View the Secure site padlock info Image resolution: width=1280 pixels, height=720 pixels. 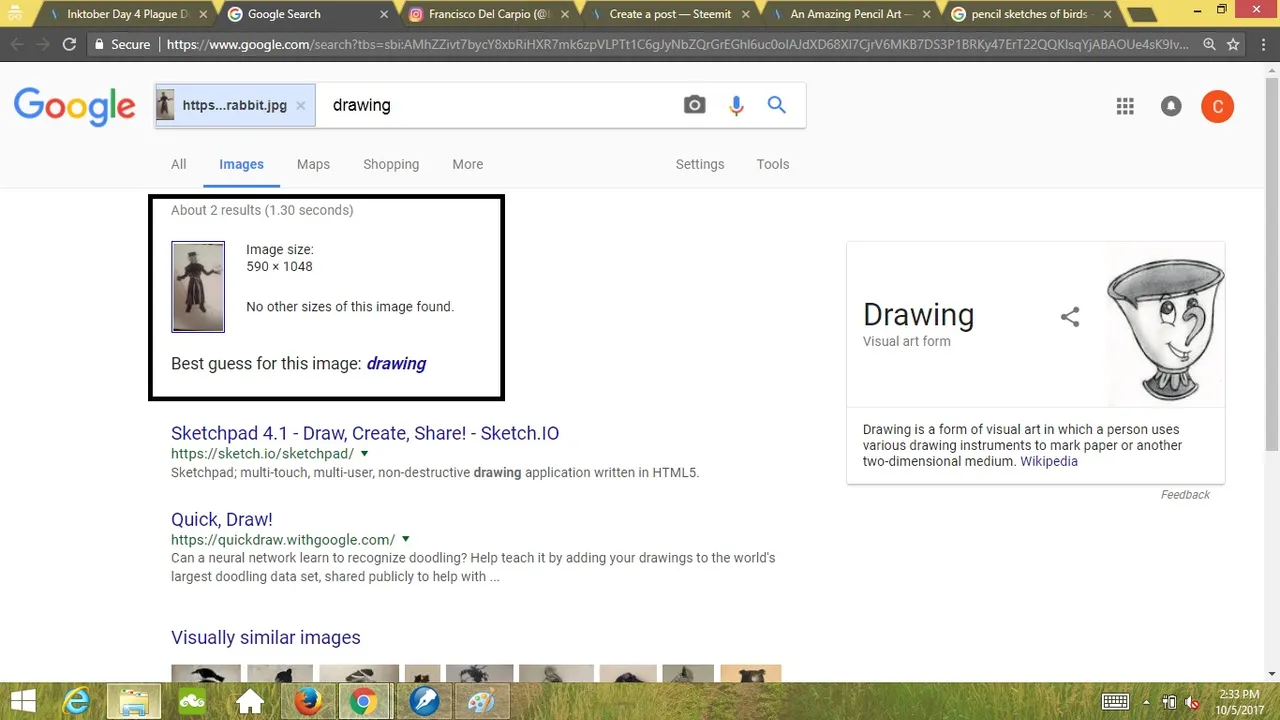coord(122,44)
